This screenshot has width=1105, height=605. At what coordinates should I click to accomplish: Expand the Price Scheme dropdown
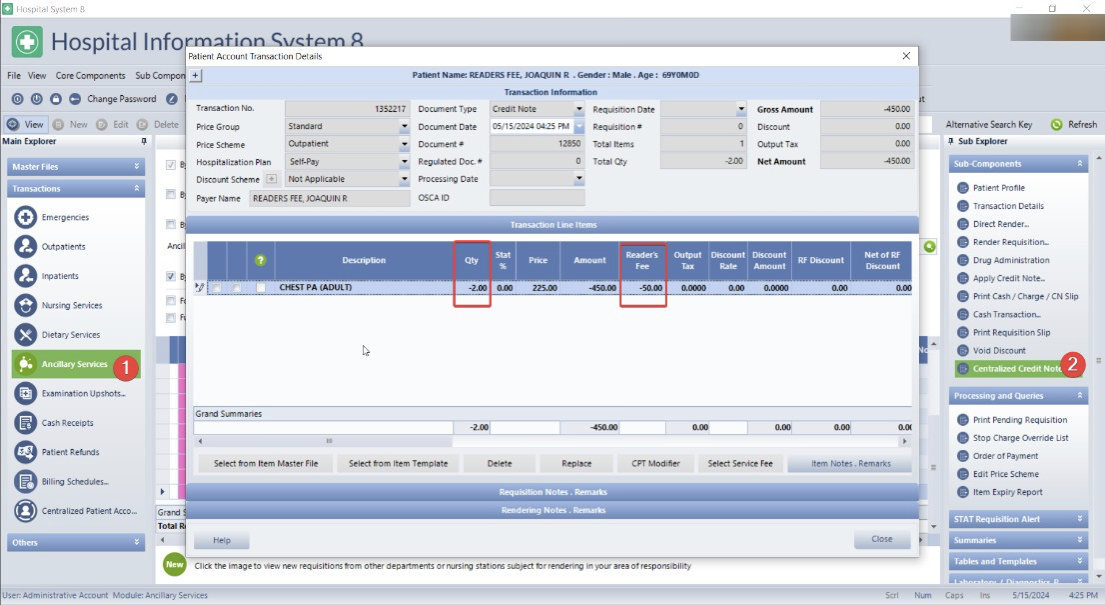[x=404, y=145]
